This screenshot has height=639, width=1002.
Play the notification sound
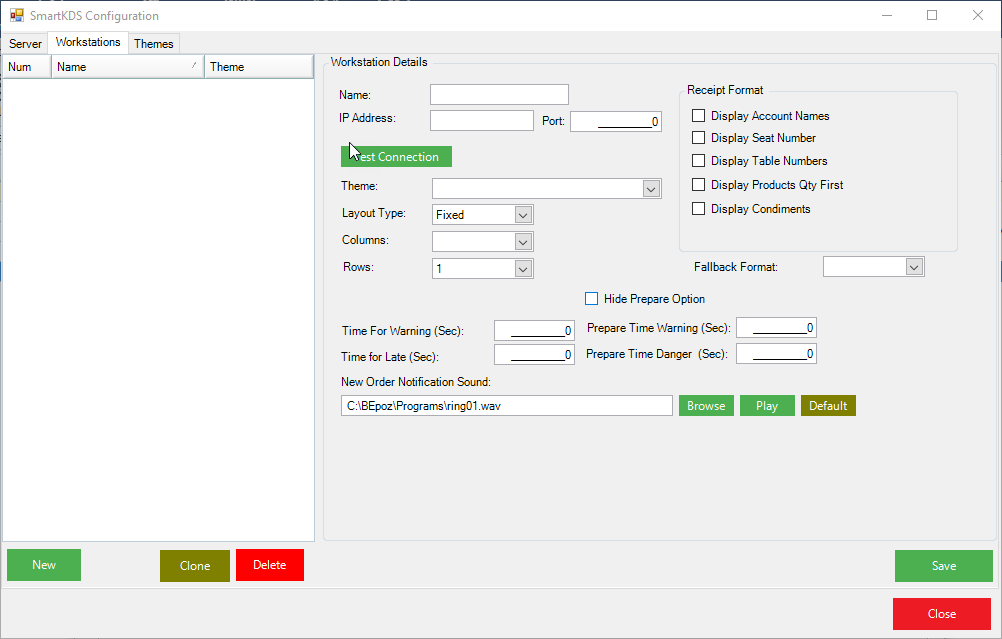pos(767,406)
